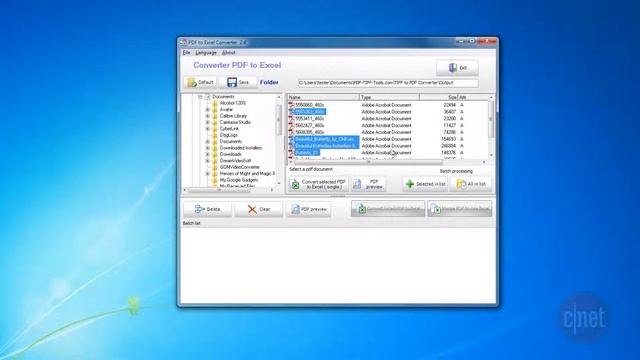
Task: Expand the Calibre Library folder node
Action: coord(207,116)
